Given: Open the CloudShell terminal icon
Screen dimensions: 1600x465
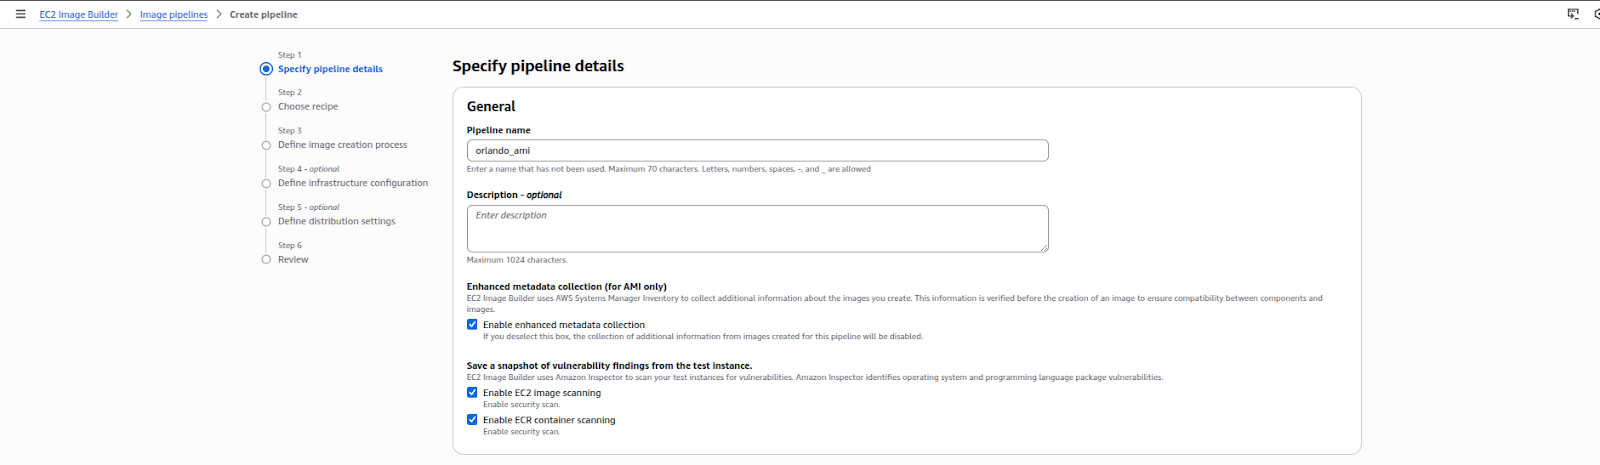Looking at the screenshot, I should point(1573,14).
